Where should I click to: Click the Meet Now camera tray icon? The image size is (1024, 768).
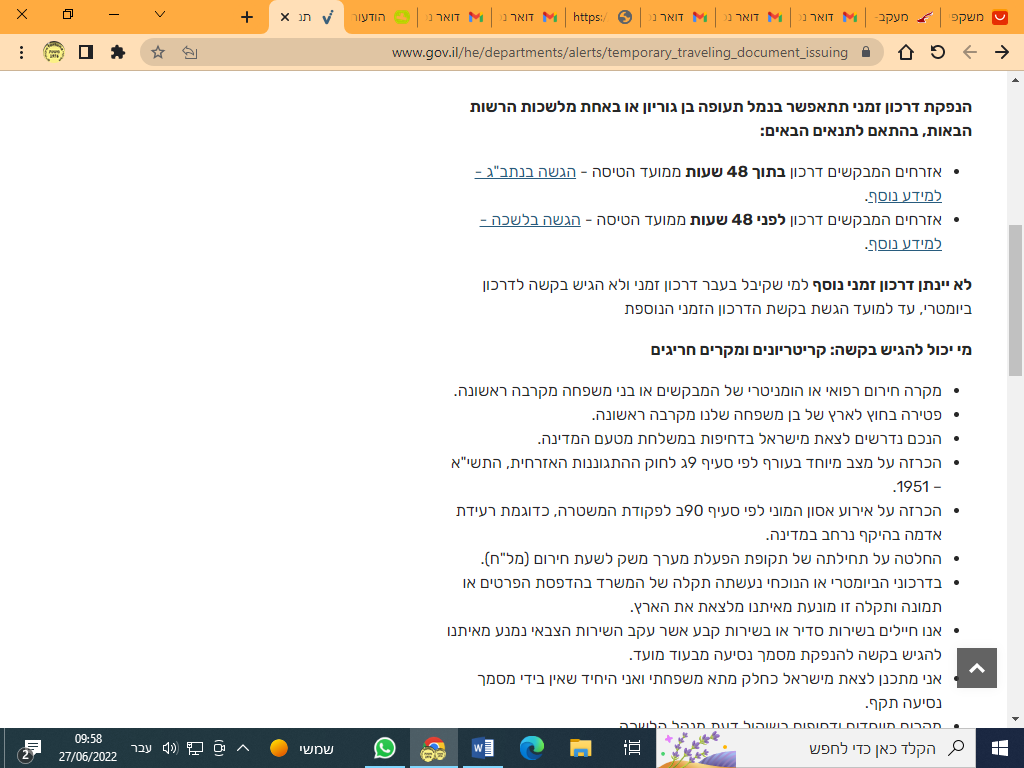tap(219, 748)
